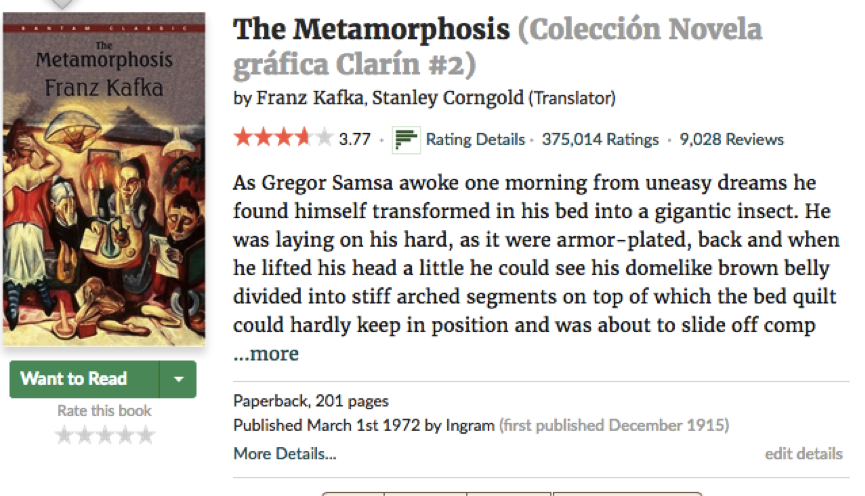Open the Rating Details link
The image size is (865, 496).
(x=475, y=140)
